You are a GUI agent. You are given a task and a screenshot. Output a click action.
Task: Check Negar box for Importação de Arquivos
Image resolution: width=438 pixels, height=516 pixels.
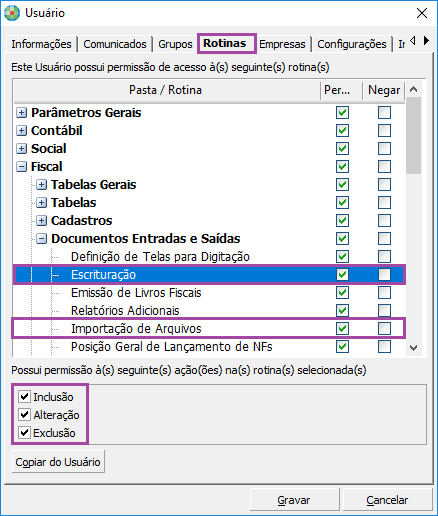pyautogui.click(x=384, y=329)
